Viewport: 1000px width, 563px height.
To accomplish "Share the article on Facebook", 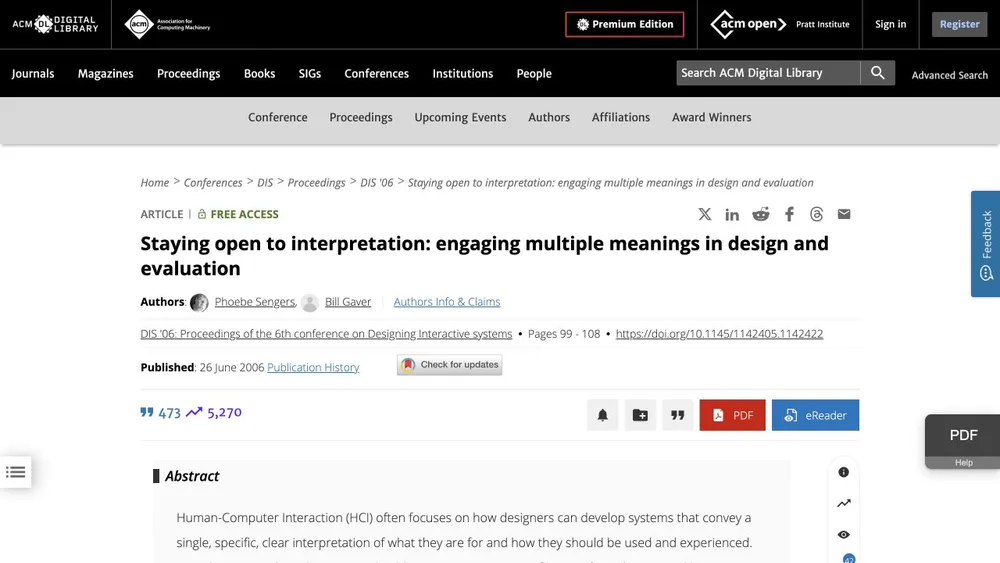I will [790, 214].
